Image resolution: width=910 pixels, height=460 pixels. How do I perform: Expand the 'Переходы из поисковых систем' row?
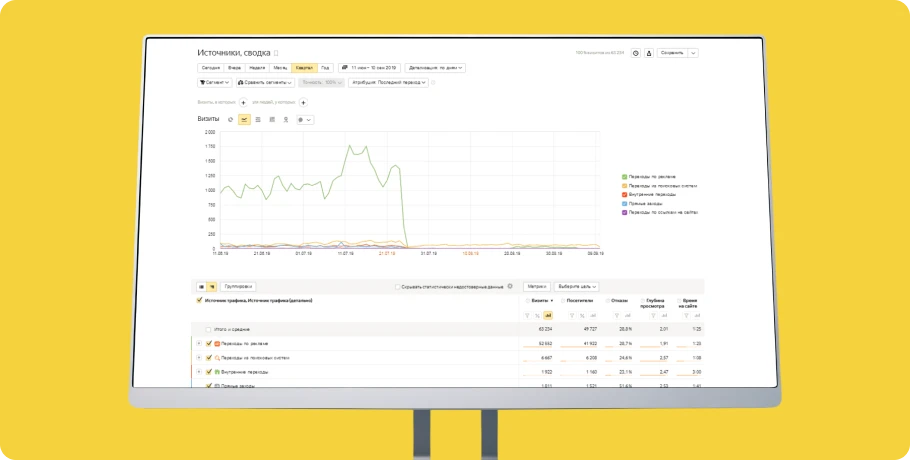199,357
